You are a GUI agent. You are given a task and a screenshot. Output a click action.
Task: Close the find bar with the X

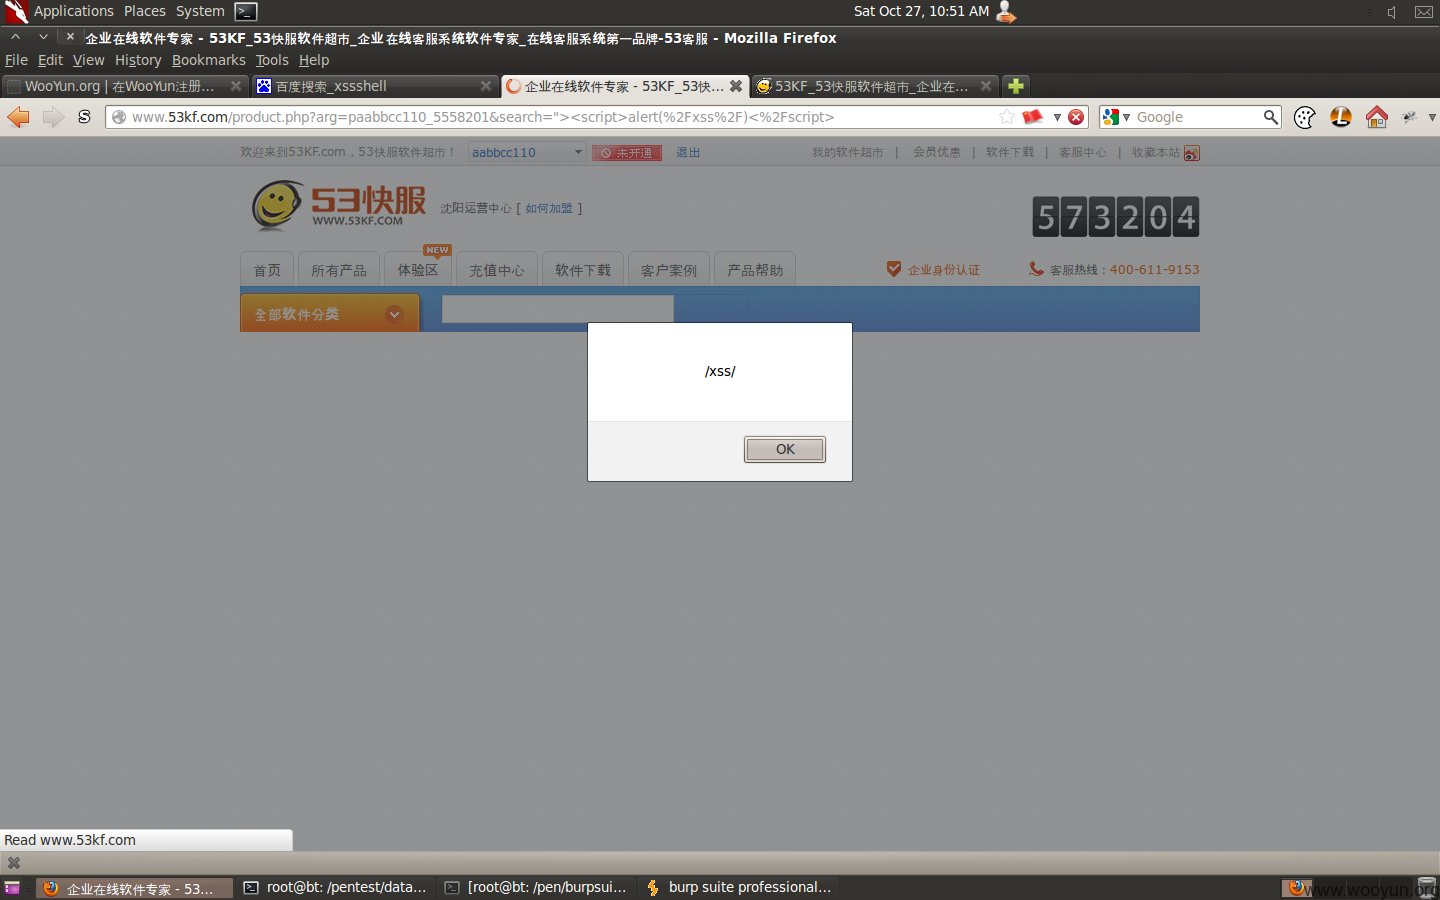click(14, 863)
